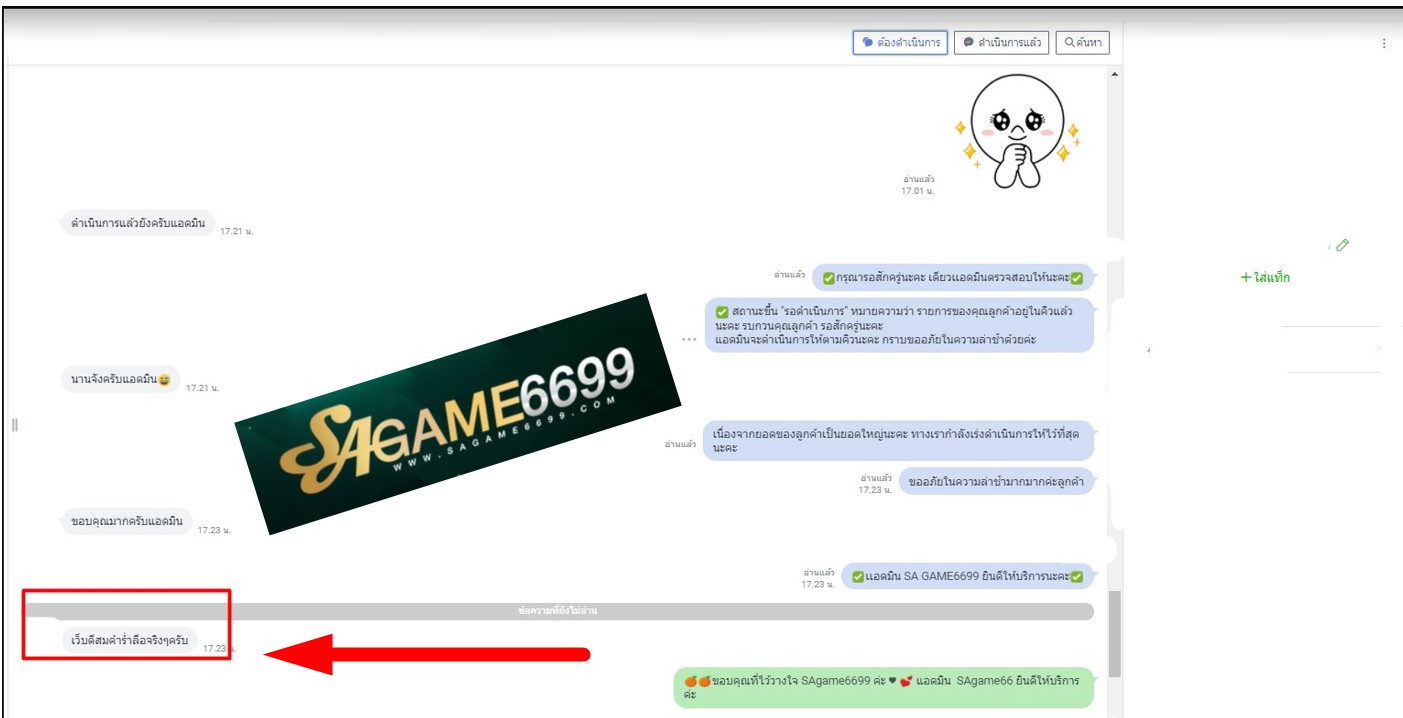The height and width of the screenshot is (718, 1403).
Task: Click the "นานจังครับแอดมิน" customer message
Action: point(121,380)
